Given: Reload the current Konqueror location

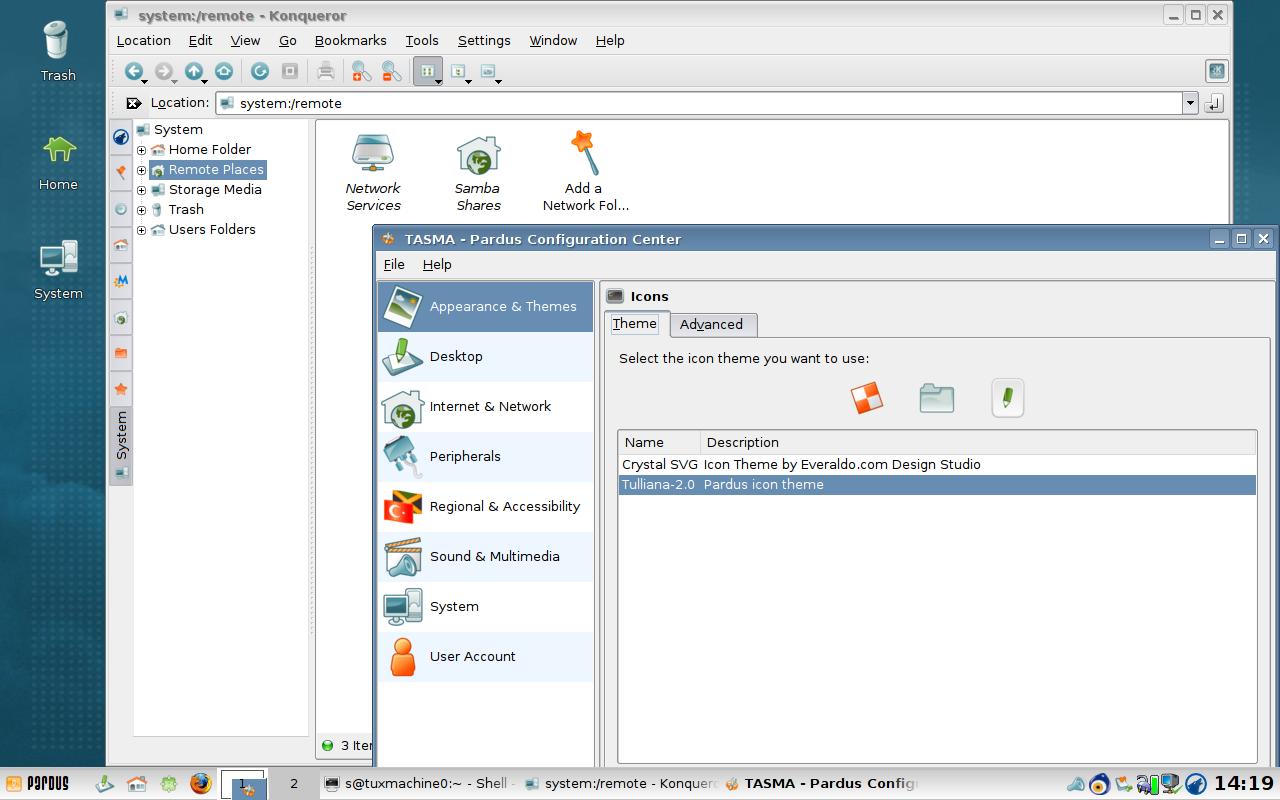Looking at the screenshot, I should pyautogui.click(x=260, y=71).
